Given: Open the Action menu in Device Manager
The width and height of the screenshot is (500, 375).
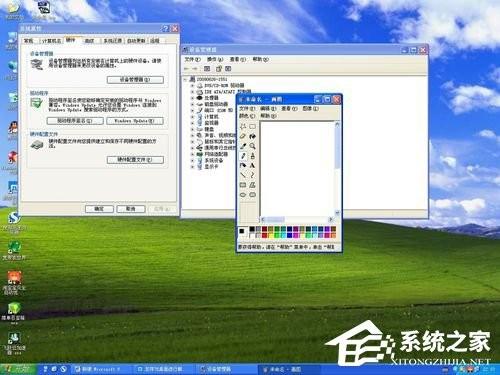Looking at the screenshot, I should click(x=215, y=59).
